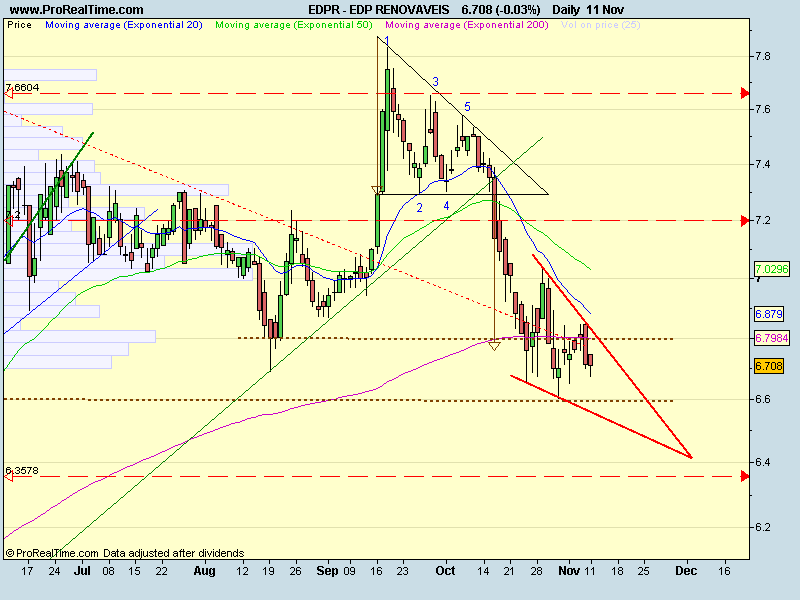The width and height of the screenshot is (800, 600).
Task: Click the 6.2 price axis label
Action: point(763,527)
